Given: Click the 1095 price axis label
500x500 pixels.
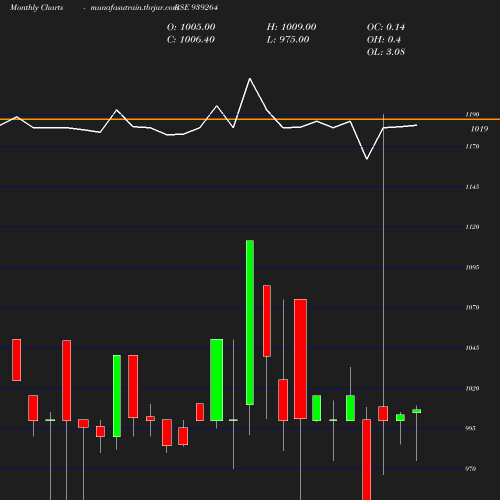Looking at the screenshot, I should 472,267.
